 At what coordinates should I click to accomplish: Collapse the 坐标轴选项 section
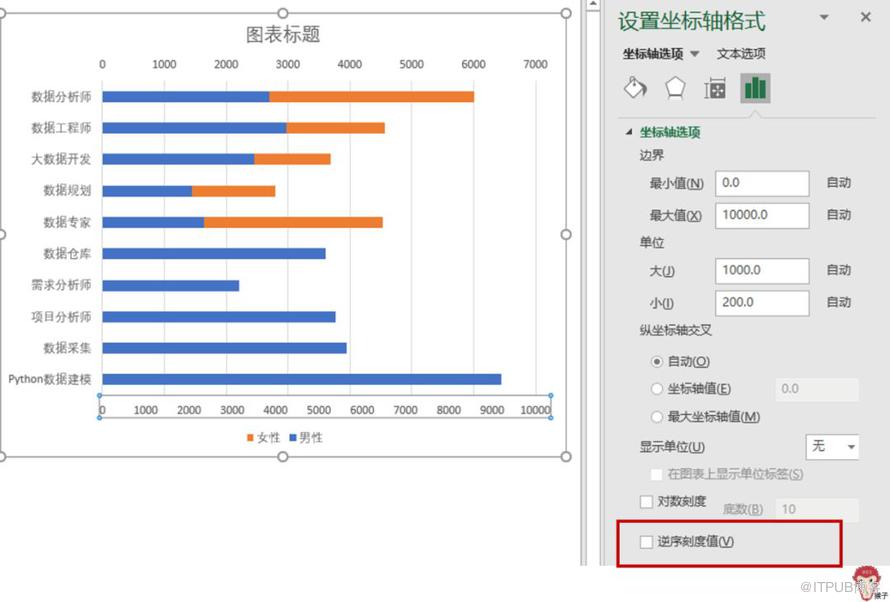629,132
